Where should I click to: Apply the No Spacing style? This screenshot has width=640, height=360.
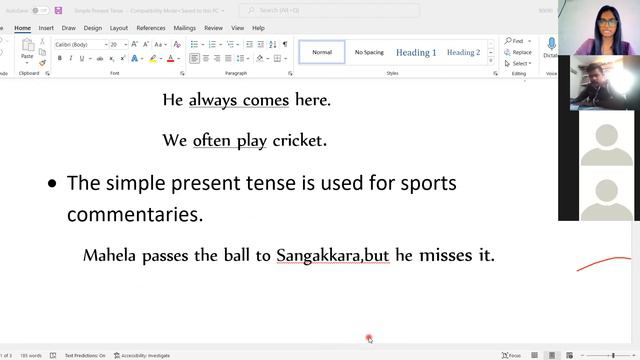pyautogui.click(x=369, y=52)
